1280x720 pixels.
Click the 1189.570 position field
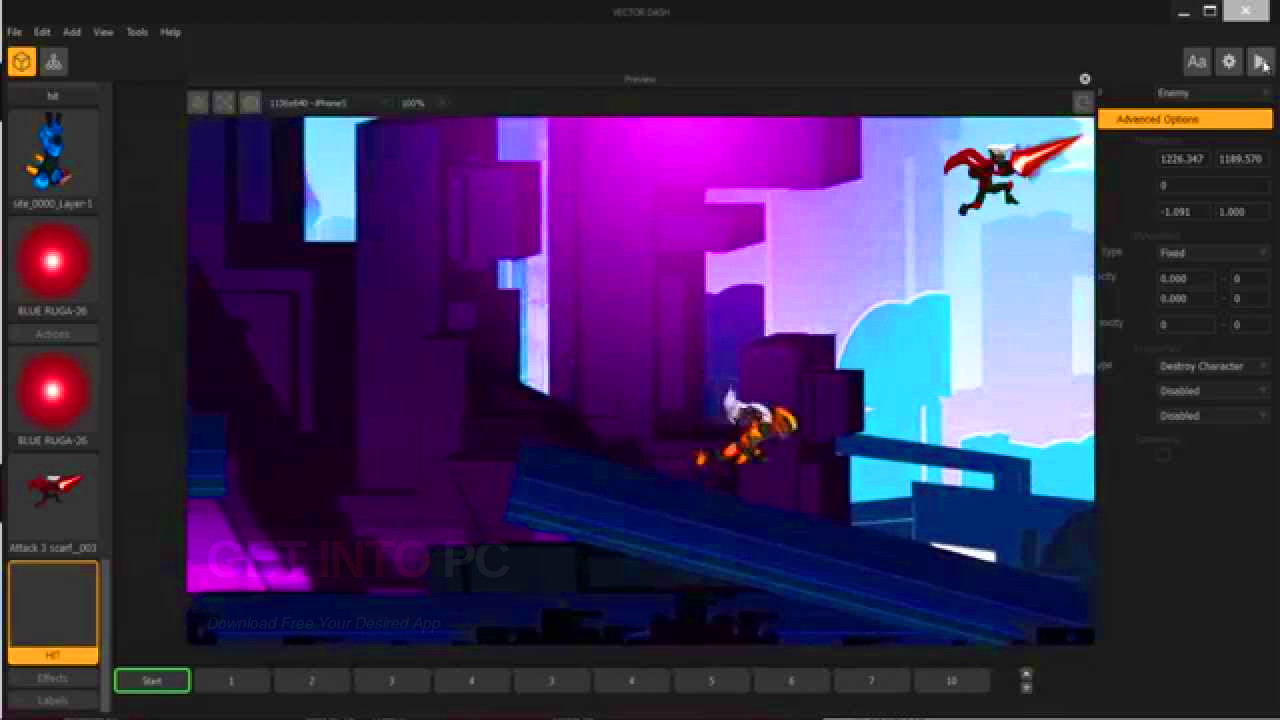[x=1241, y=159]
